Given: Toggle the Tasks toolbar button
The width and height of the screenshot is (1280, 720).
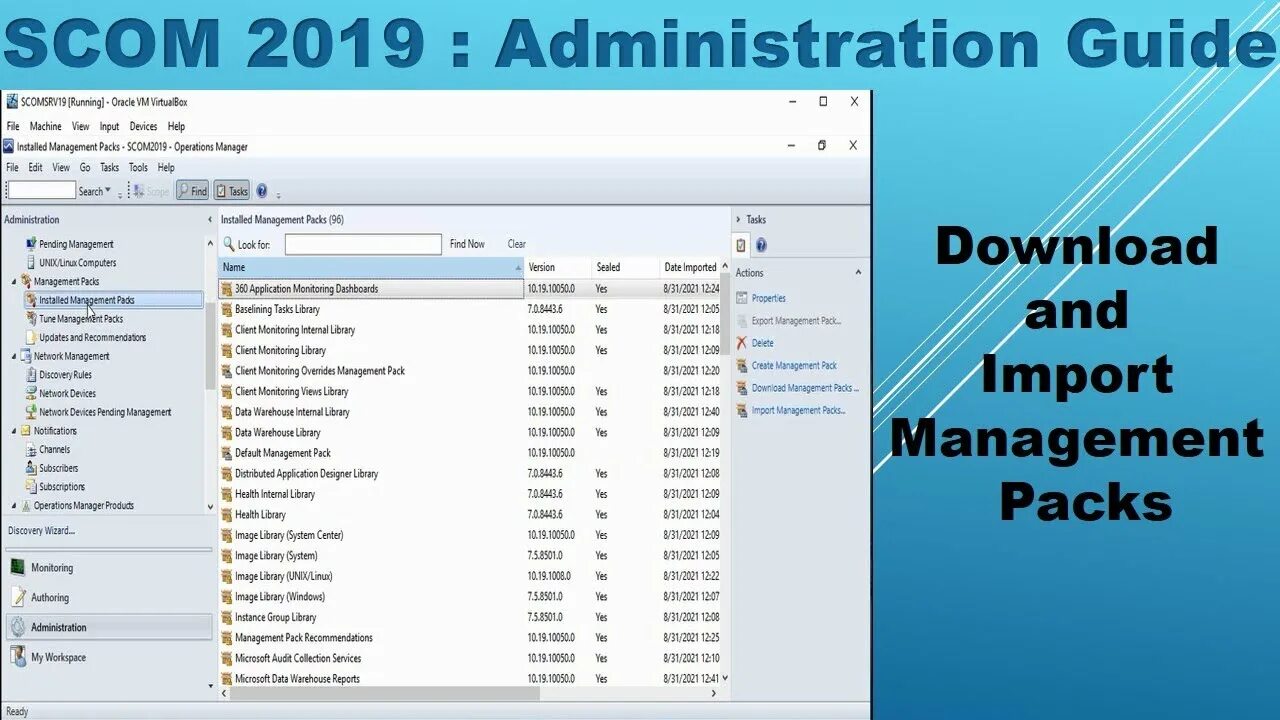Looking at the screenshot, I should (x=231, y=191).
